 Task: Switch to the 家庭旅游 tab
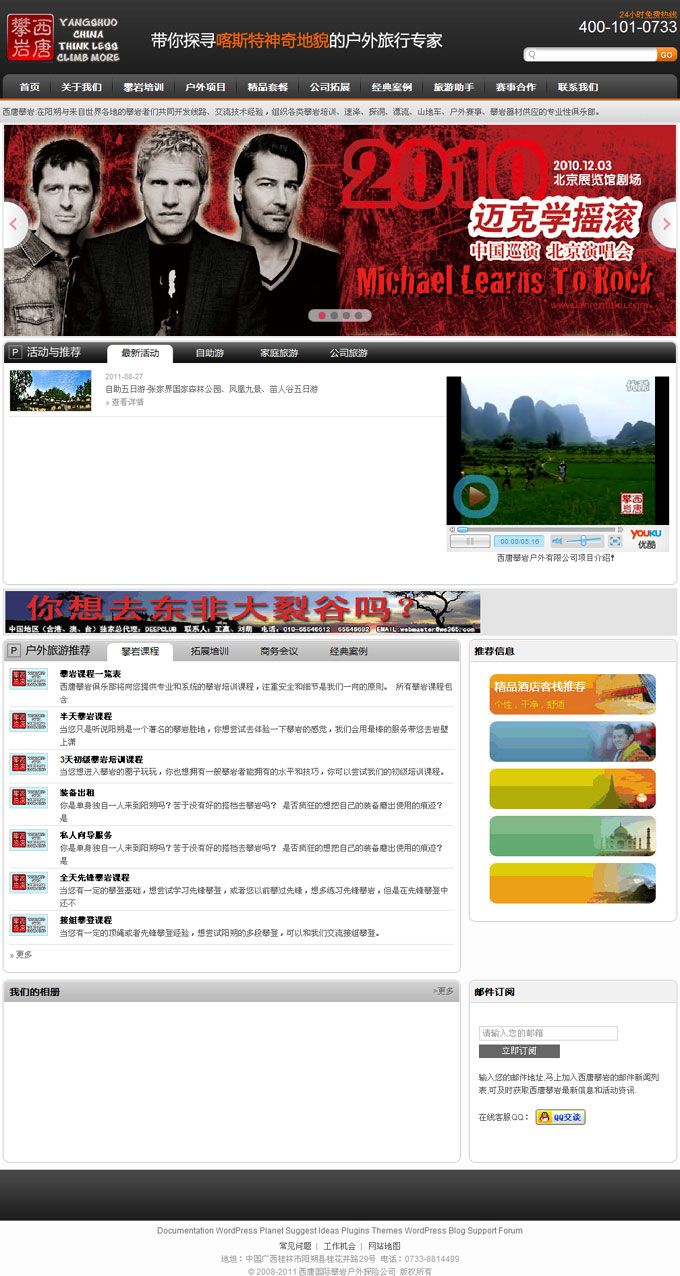tap(279, 353)
